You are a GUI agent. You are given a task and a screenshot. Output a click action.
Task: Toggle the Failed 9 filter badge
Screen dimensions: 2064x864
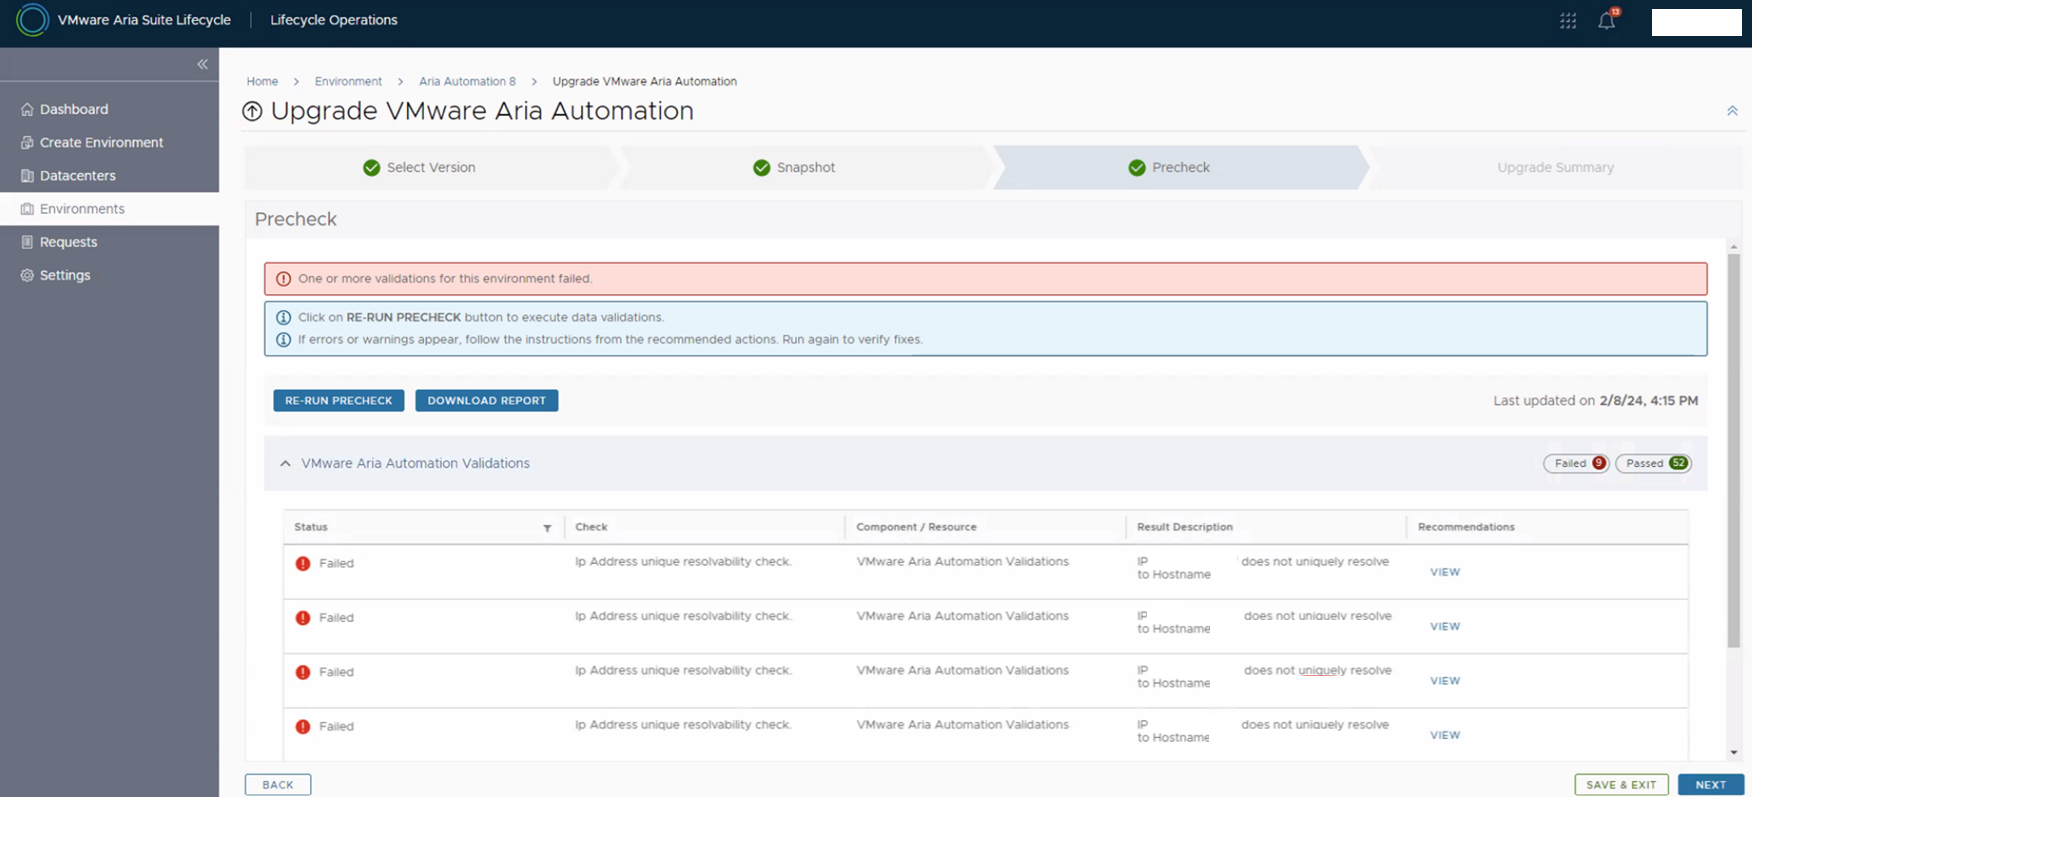[x=1576, y=463]
